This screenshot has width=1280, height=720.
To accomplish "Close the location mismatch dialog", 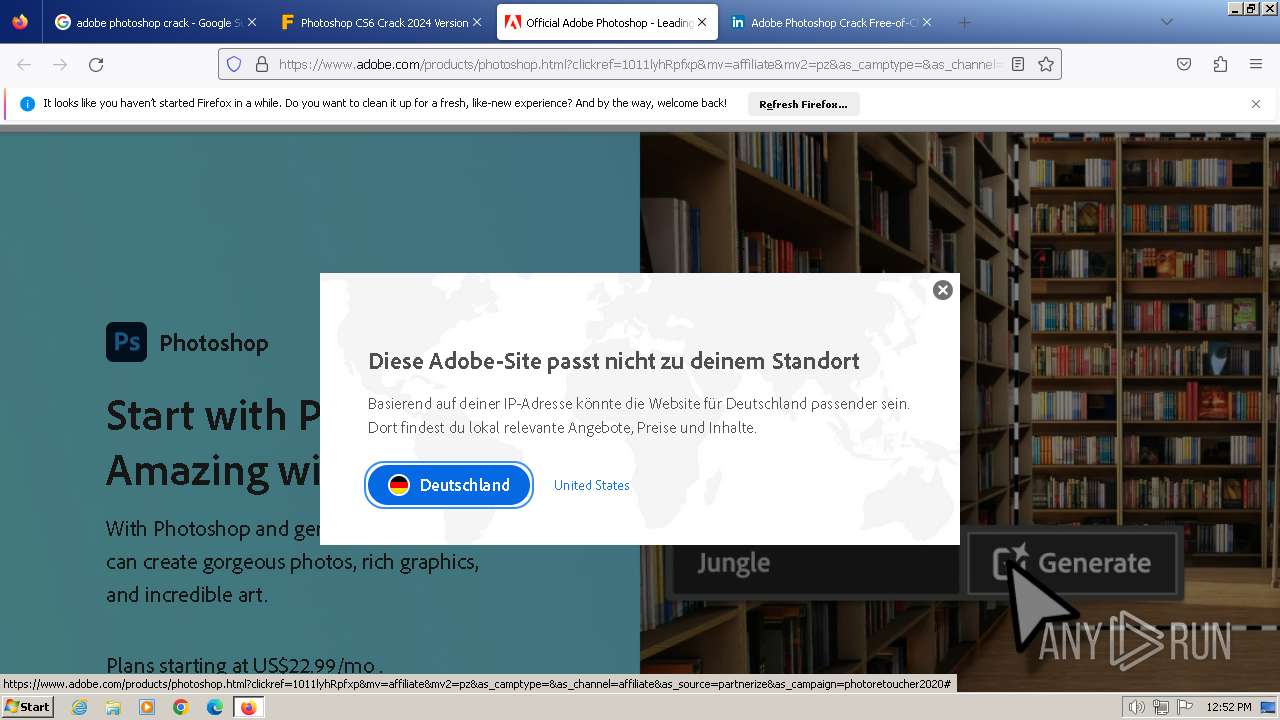I will (942, 290).
